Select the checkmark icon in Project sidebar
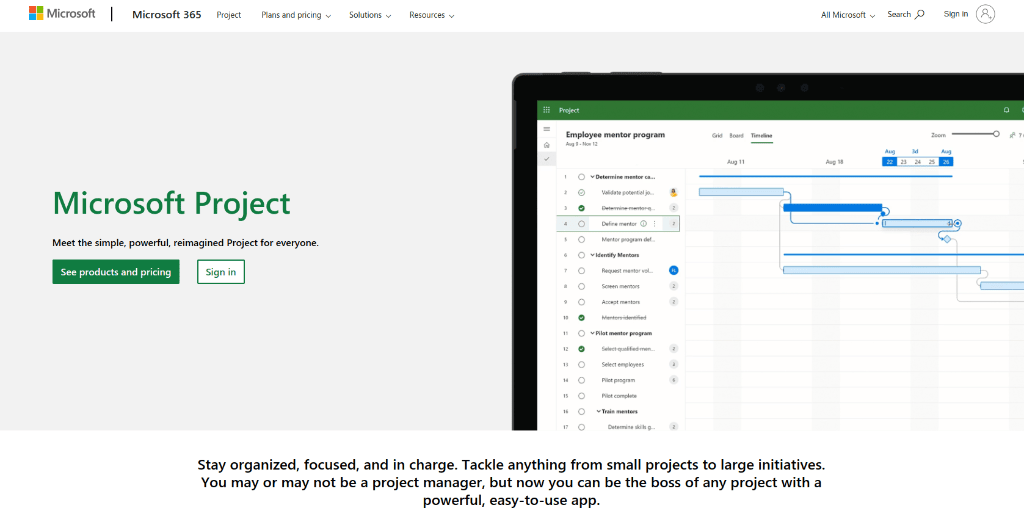This screenshot has height=521, width=1024. (x=547, y=159)
